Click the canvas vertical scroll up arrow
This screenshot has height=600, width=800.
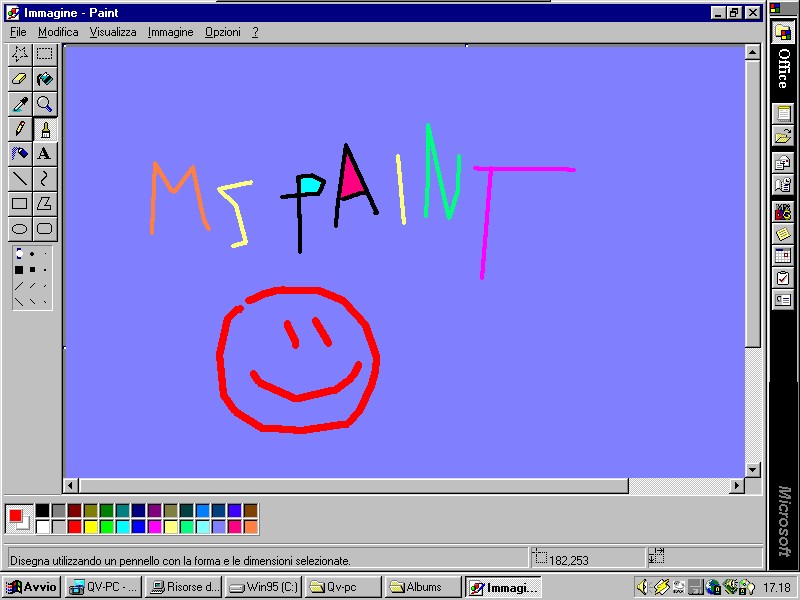coord(753,53)
